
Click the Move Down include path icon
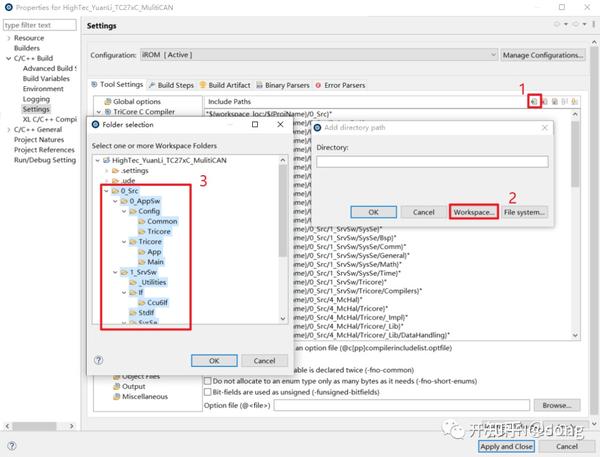(x=574, y=101)
